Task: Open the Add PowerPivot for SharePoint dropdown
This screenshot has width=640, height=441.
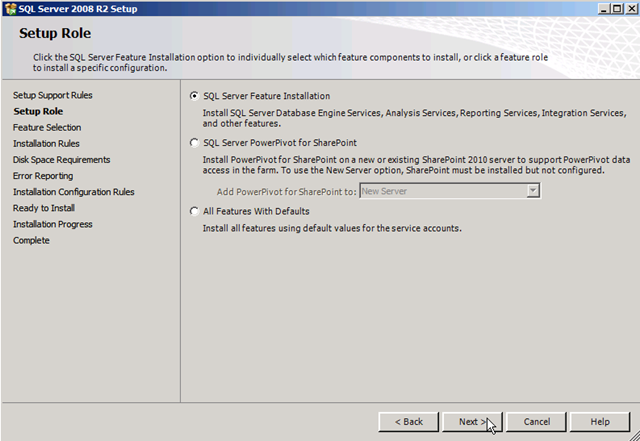Action: (533, 190)
